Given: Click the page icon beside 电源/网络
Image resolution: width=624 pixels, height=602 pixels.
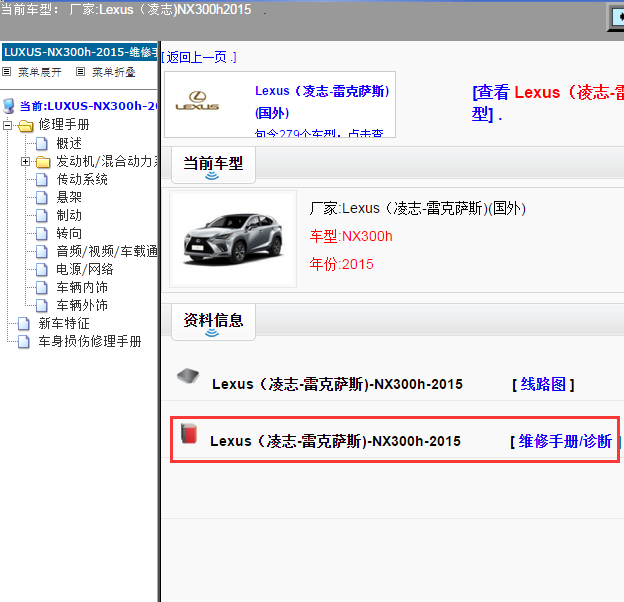Looking at the screenshot, I should [x=42, y=270].
